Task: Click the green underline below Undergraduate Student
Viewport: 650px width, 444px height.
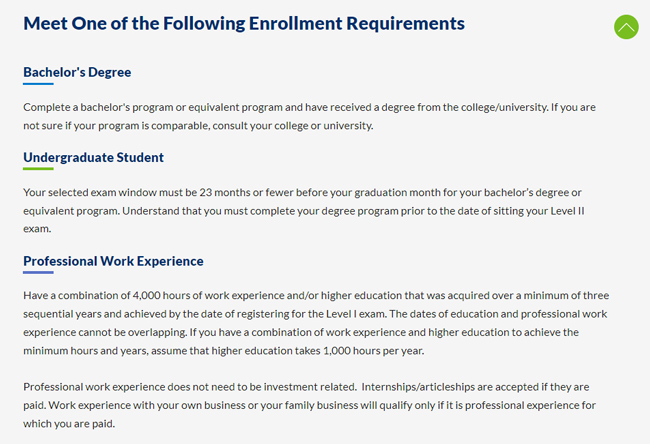Action: coord(38,169)
